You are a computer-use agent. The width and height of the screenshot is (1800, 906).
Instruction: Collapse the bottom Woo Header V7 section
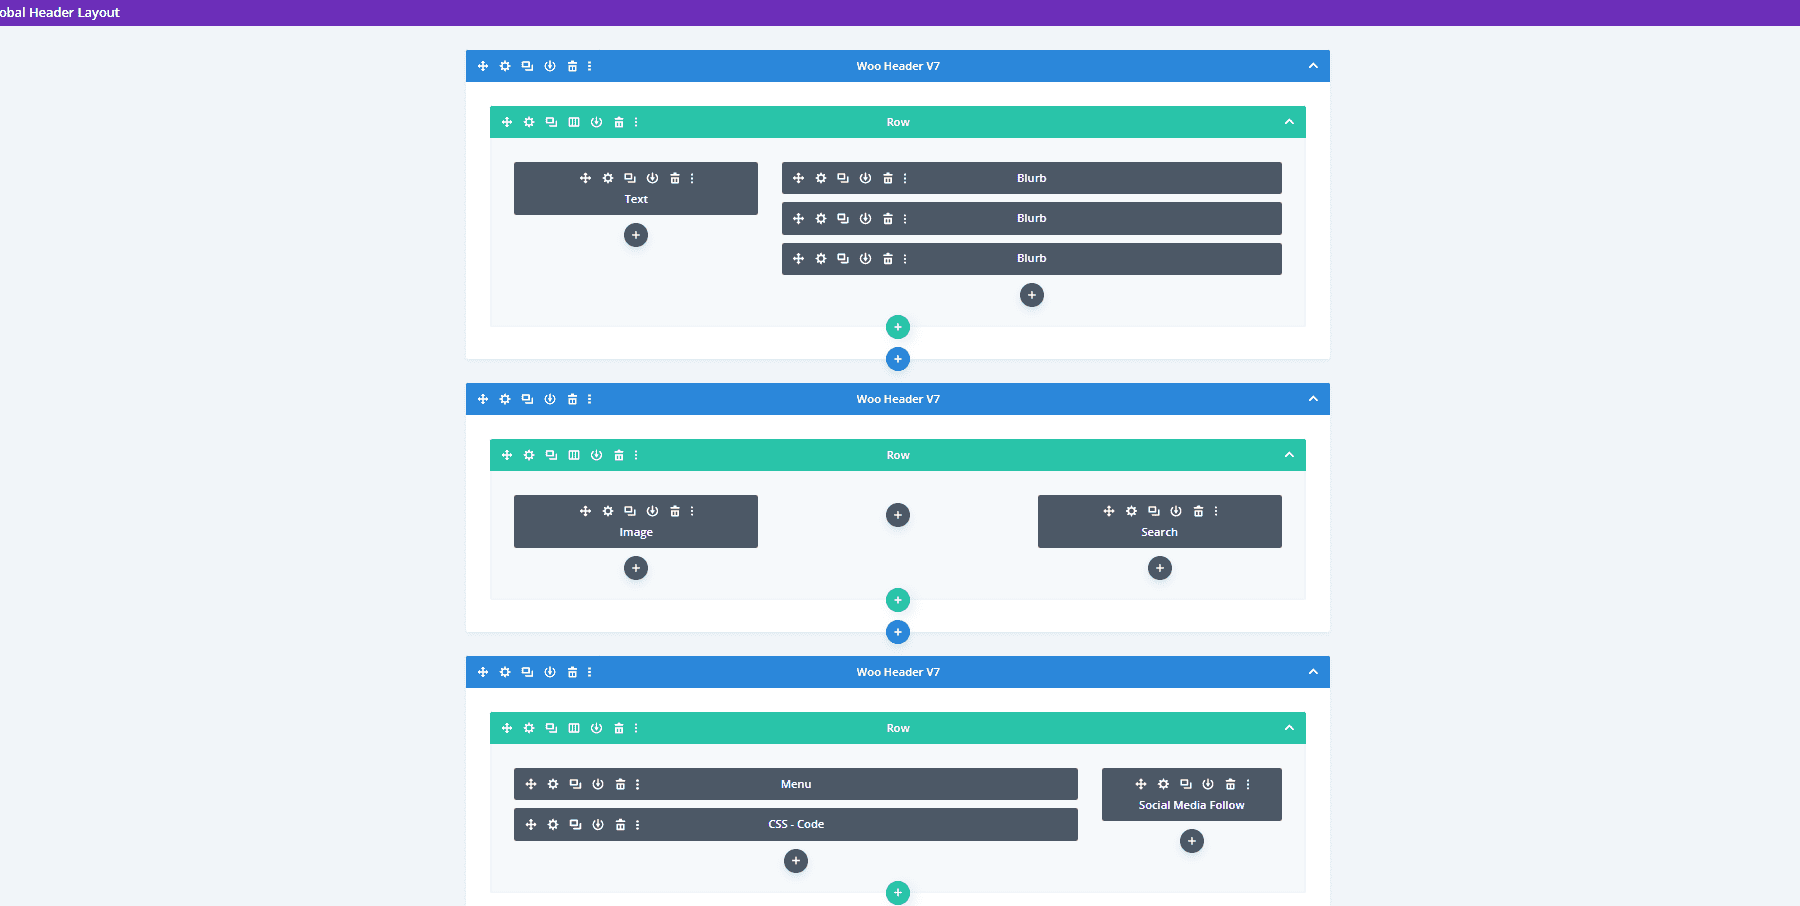tap(1313, 672)
